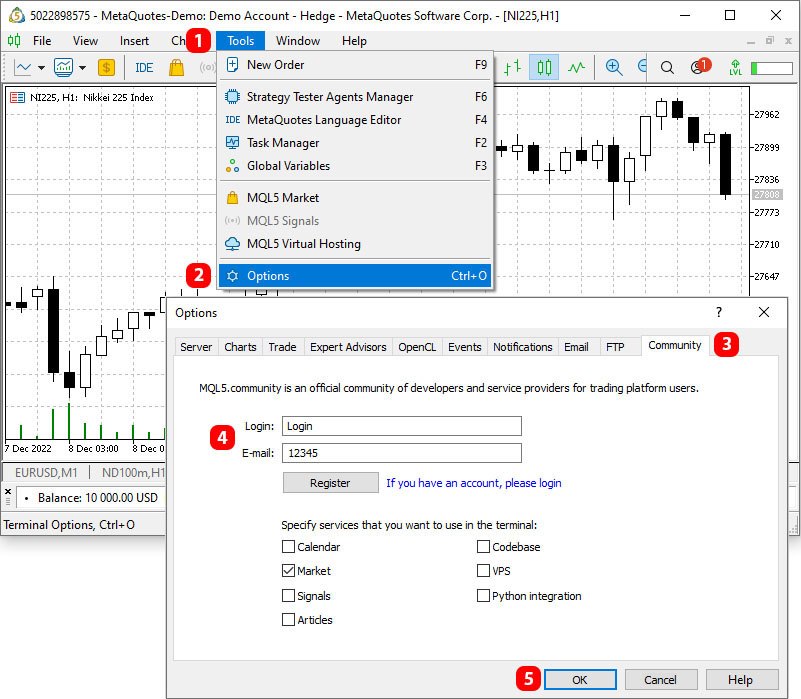Select the green line chart toolbar icon
Image resolution: width=801 pixels, height=699 pixels.
[x=576, y=67]
